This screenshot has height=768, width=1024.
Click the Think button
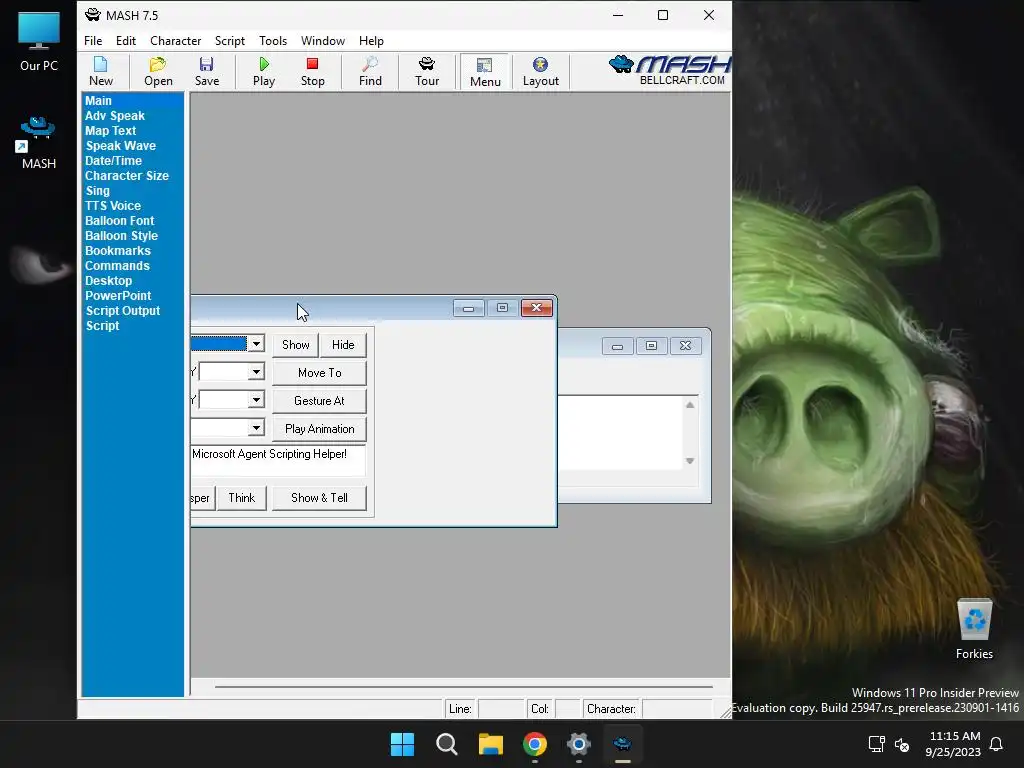point(242,498)
